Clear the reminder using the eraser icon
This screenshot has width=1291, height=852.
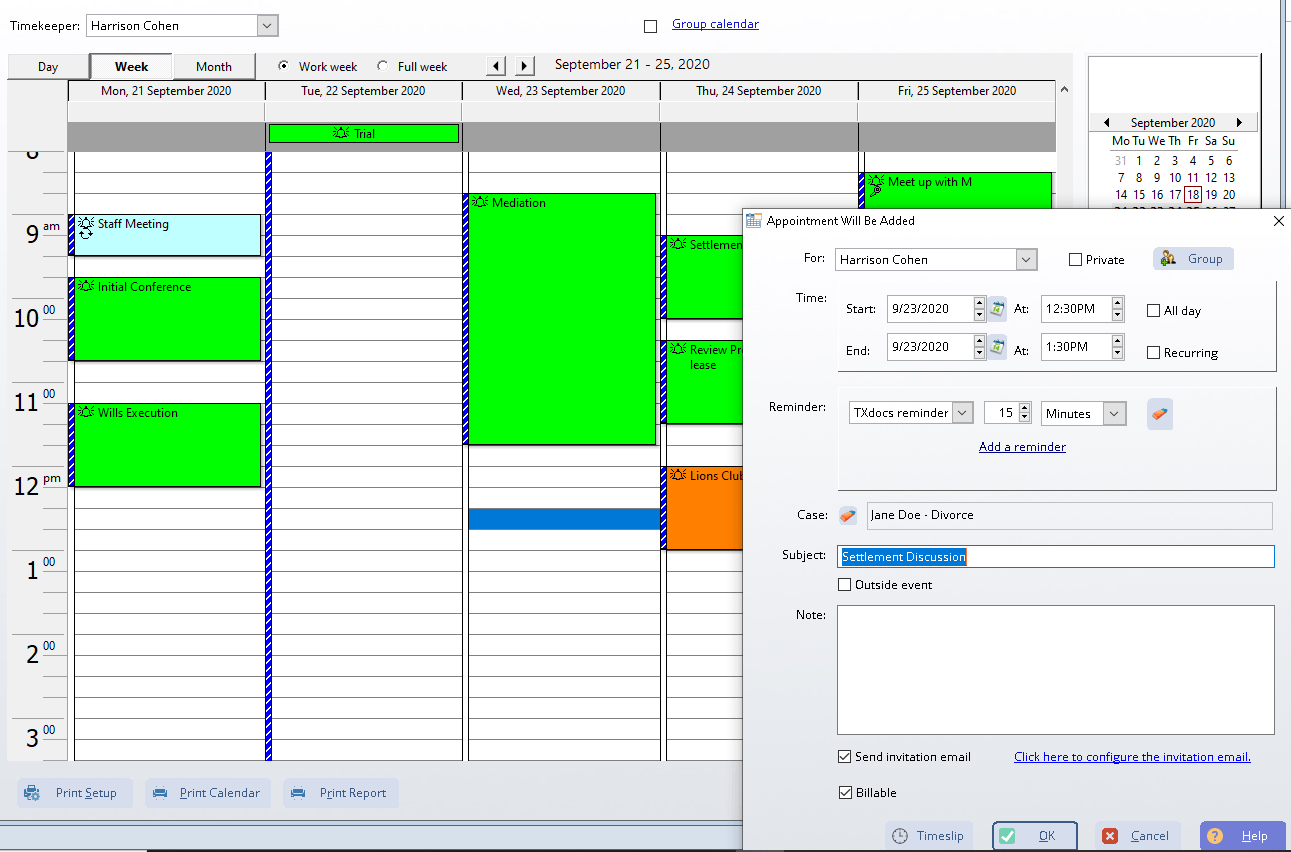click(1159, 412)
